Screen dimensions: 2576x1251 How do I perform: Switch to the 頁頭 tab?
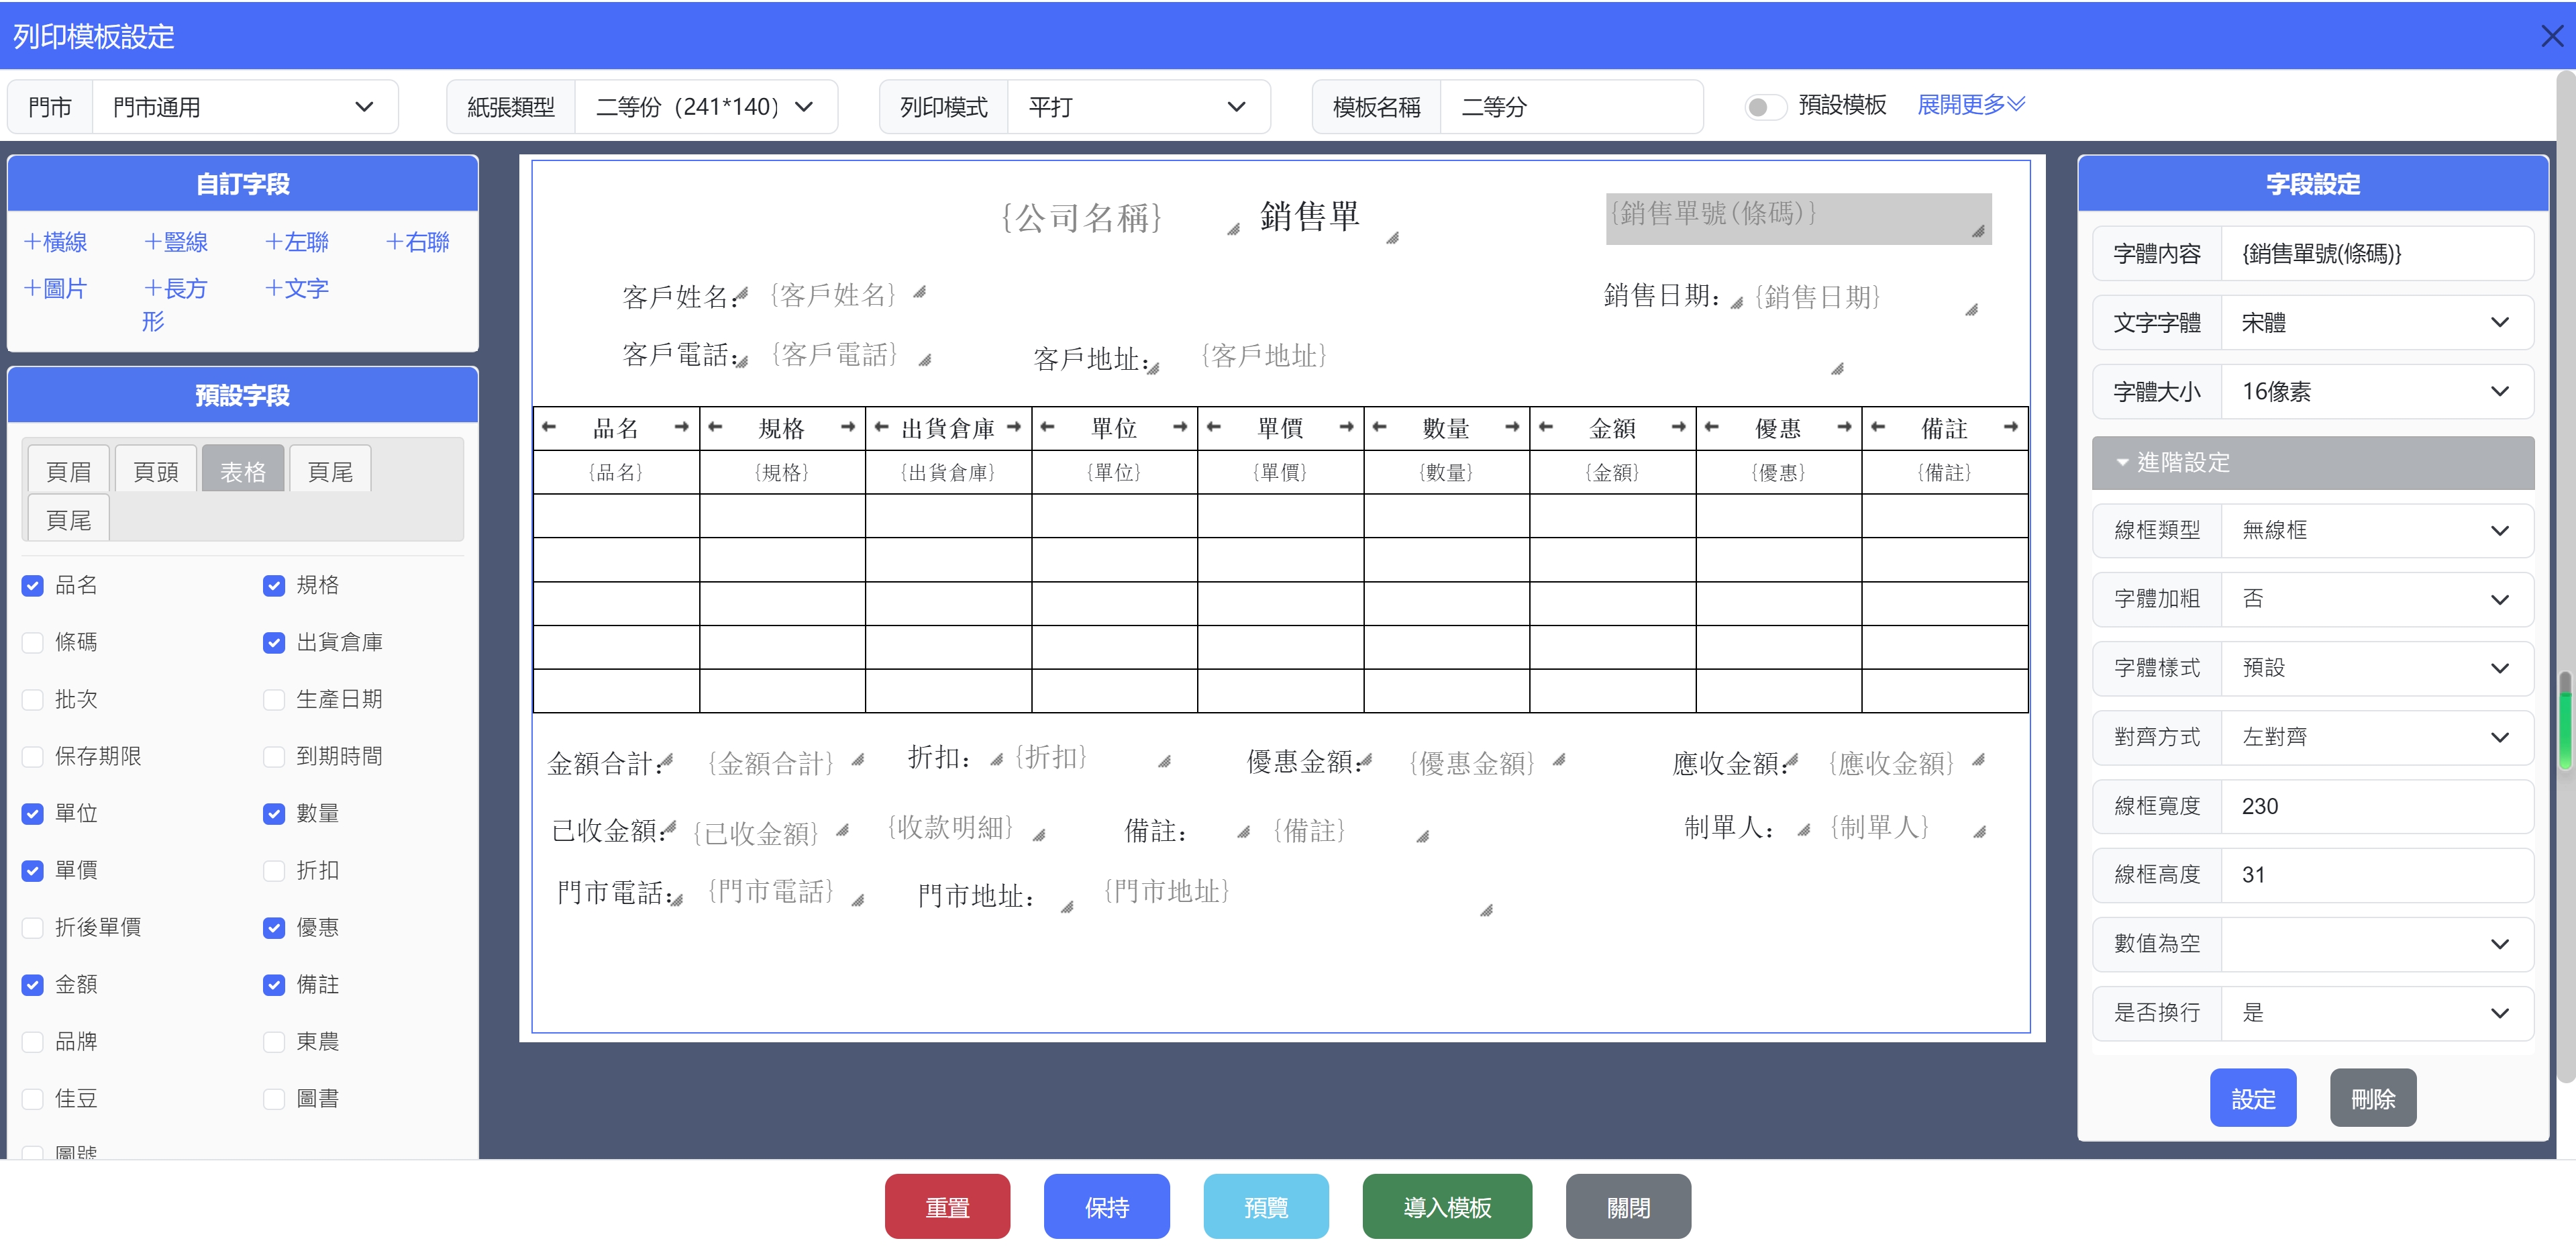click(x=156, y=470)
